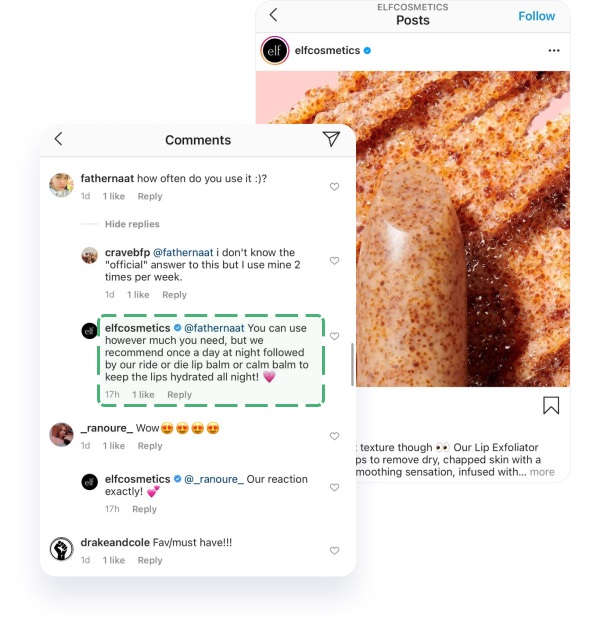Go back from the ELFCOSMETICS Posts screen
Screen dimensions: 600x628
[274, 15]
